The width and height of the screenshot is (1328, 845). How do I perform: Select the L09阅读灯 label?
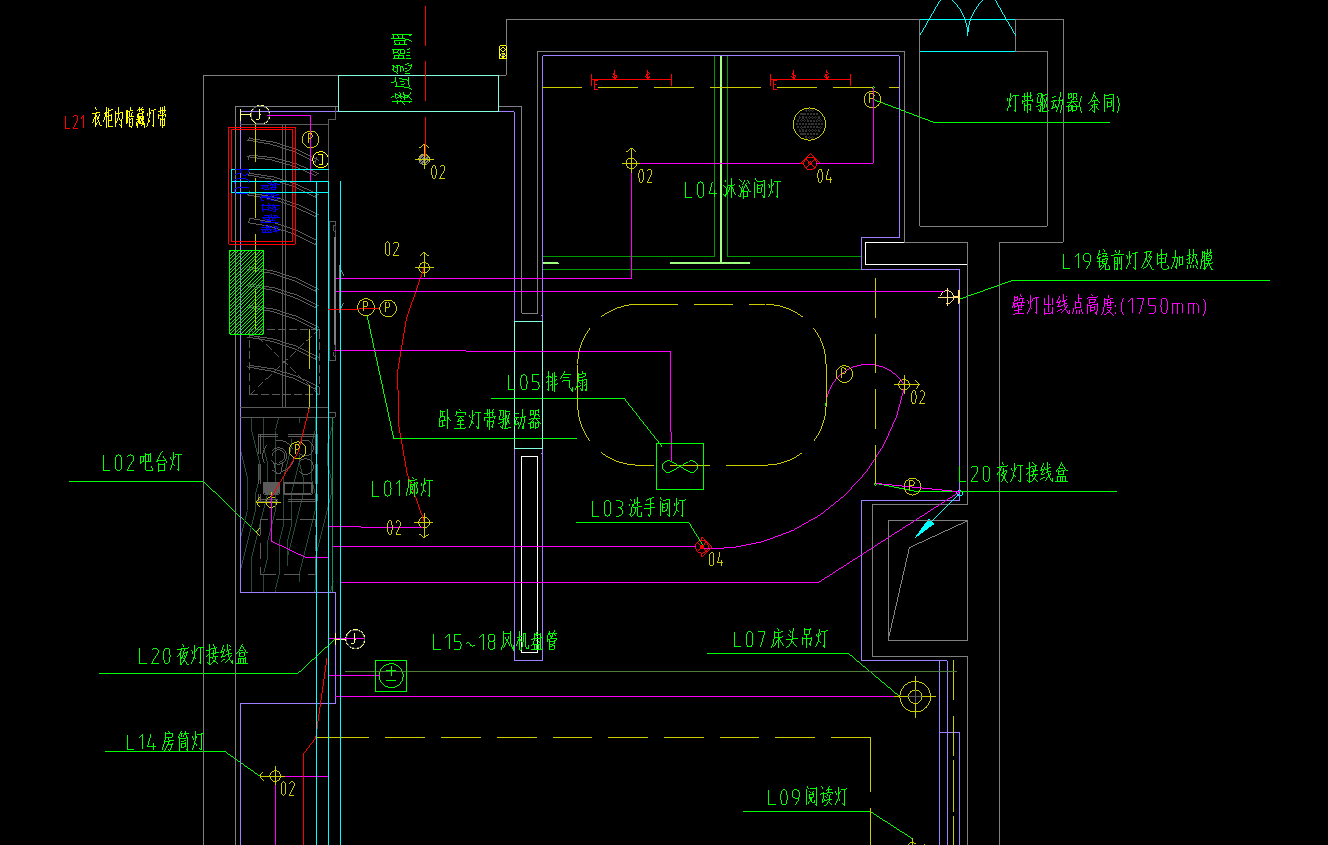807,797
